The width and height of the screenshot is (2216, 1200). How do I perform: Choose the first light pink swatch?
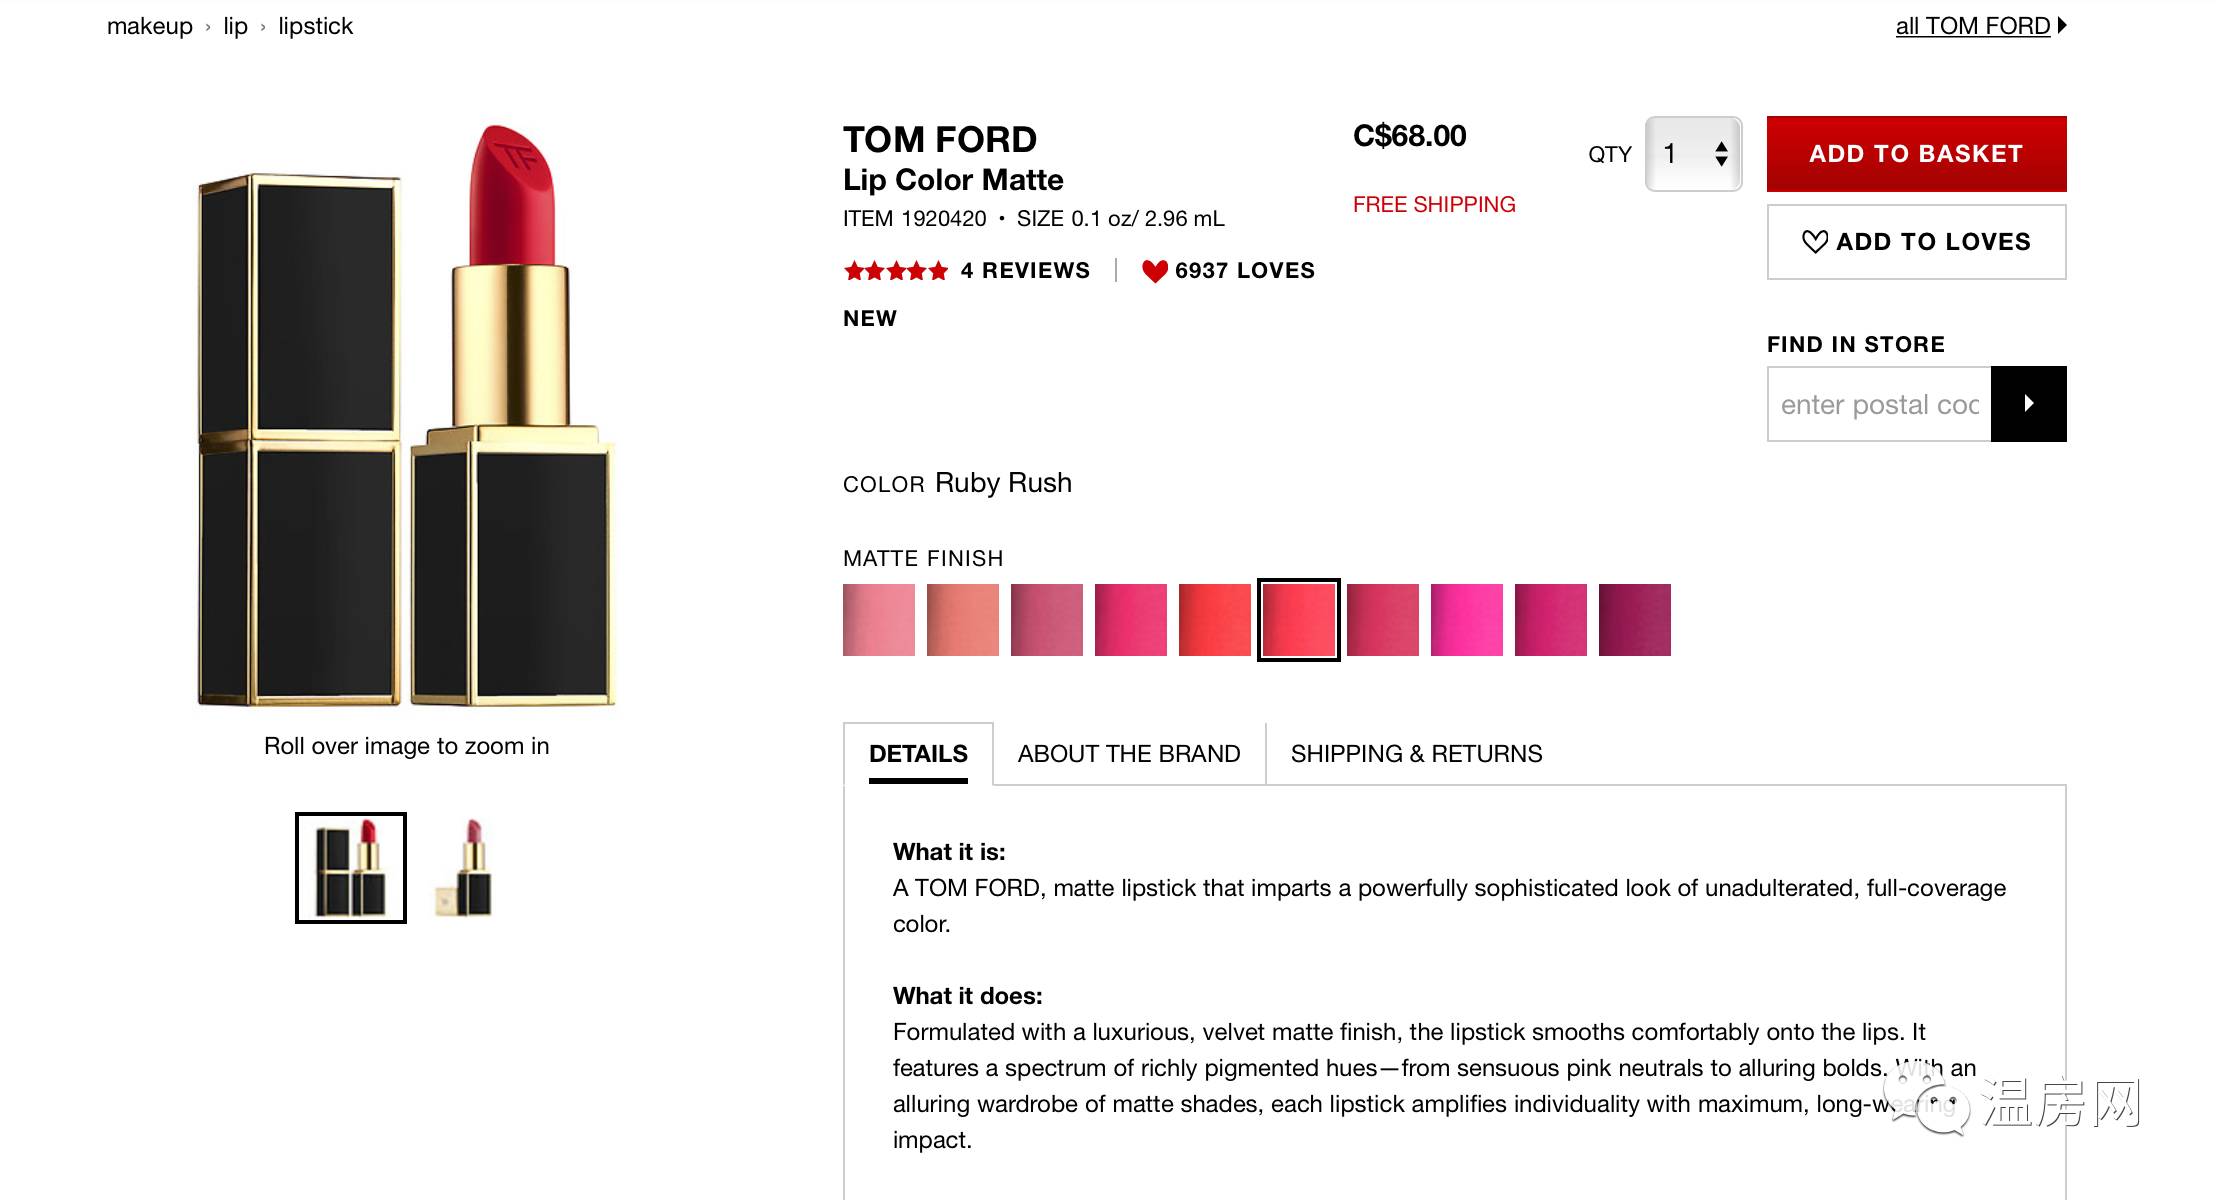click(x=879, y=620)
